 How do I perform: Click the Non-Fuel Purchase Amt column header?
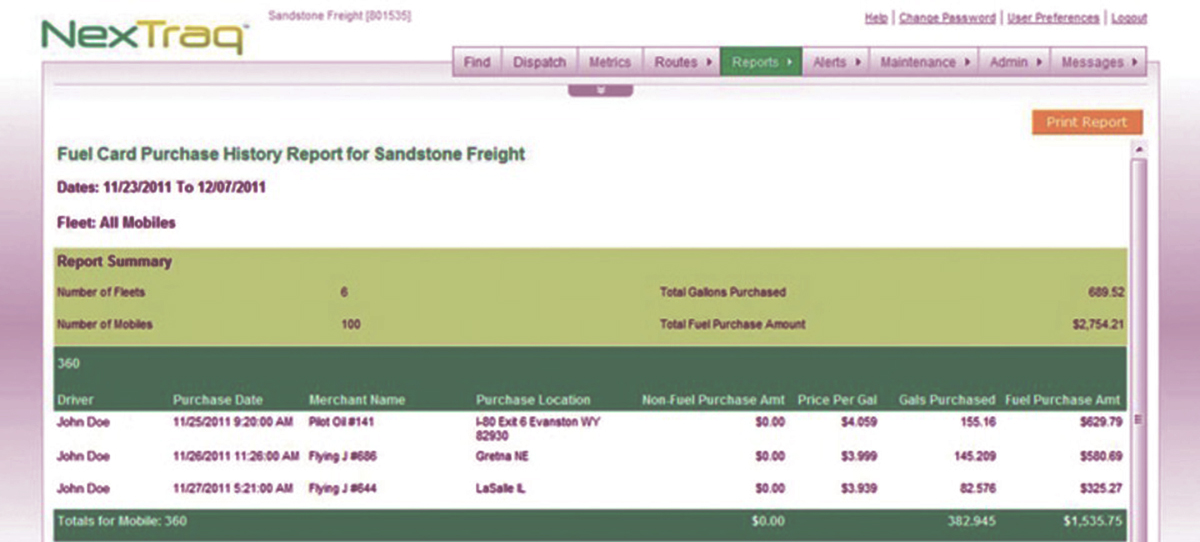pyautogui.click(x=713, y=400)
